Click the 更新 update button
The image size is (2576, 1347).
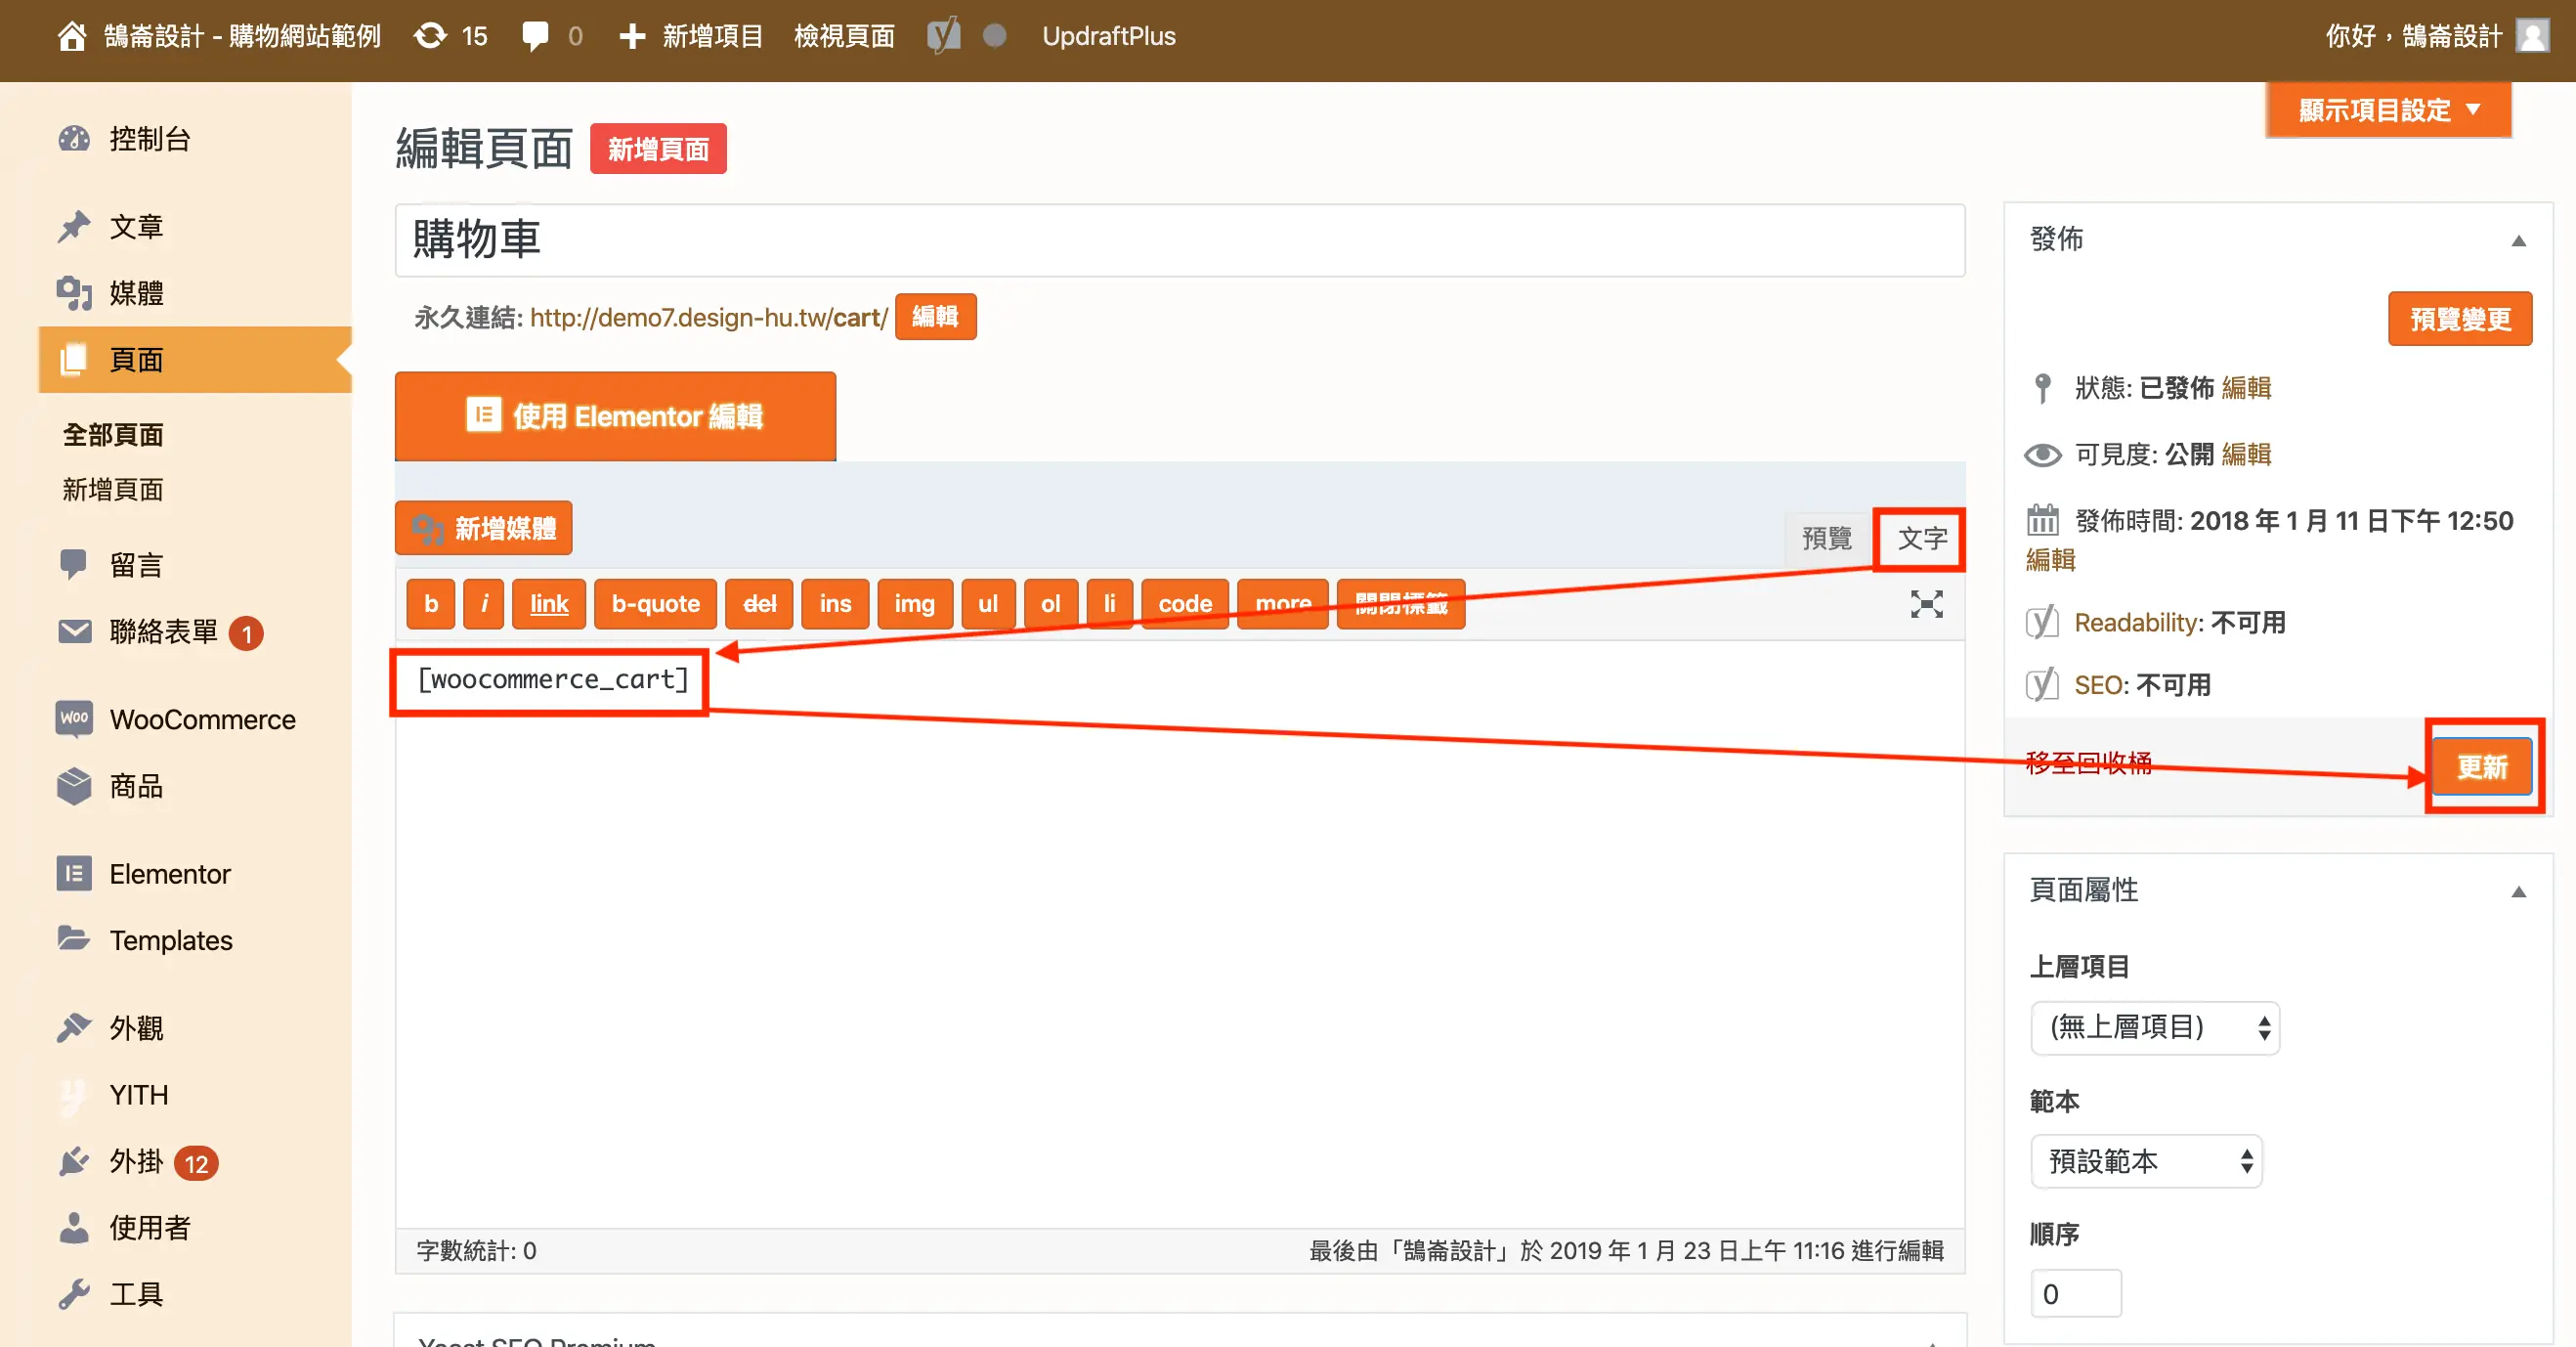tap(2483, 767)
